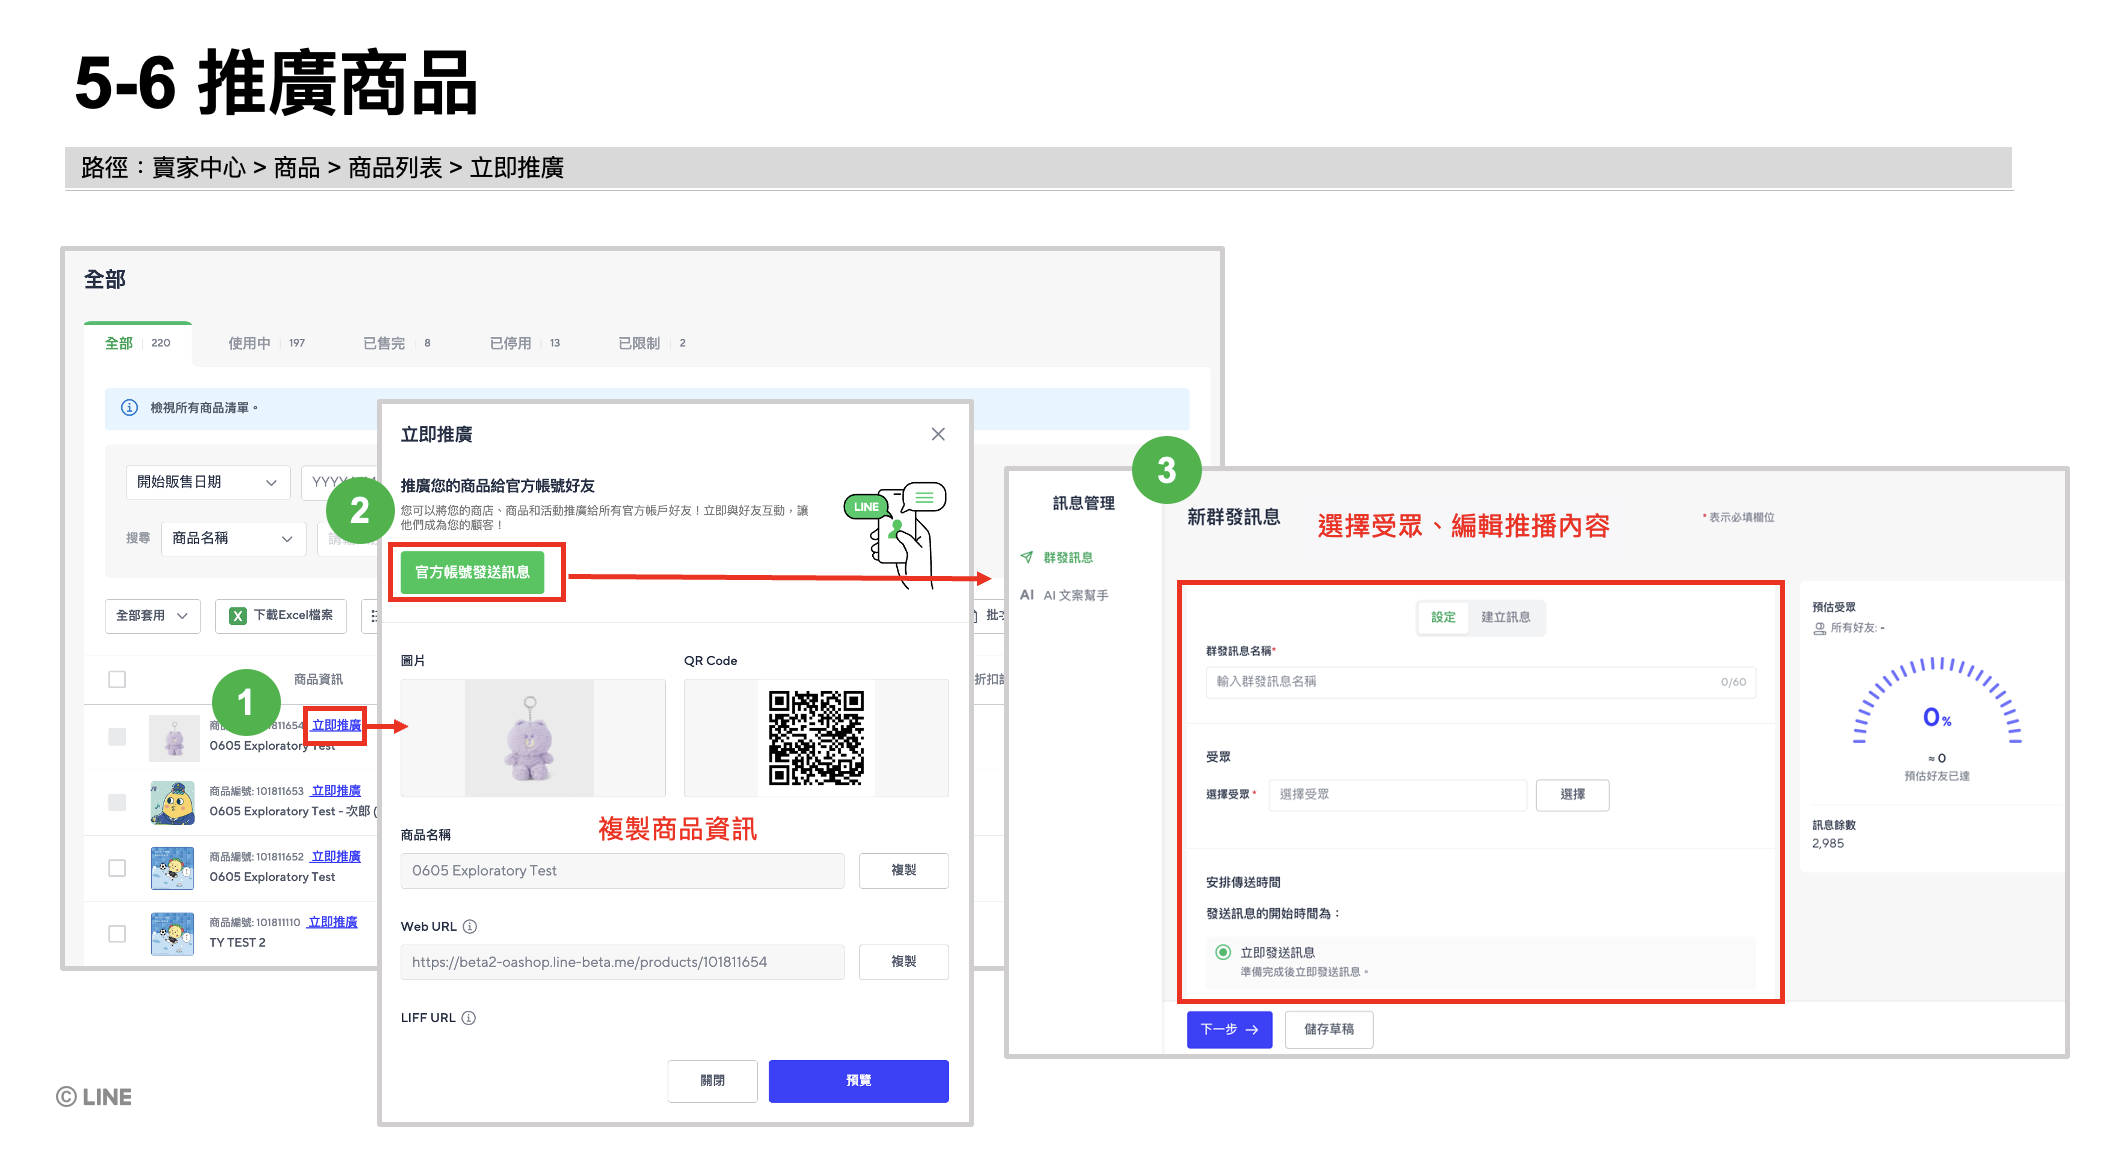This screenshot has width=2102, height=1168.
Task: Switch to the 已停用 tab
Action: tap(511, 343)
